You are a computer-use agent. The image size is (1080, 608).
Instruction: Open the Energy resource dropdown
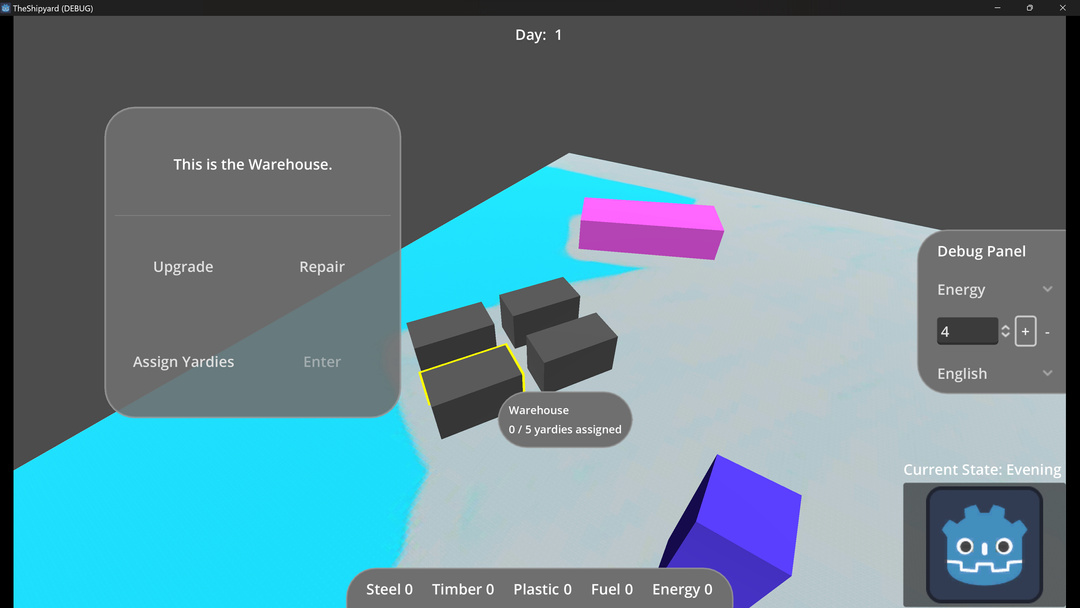(x=994, y=290)
